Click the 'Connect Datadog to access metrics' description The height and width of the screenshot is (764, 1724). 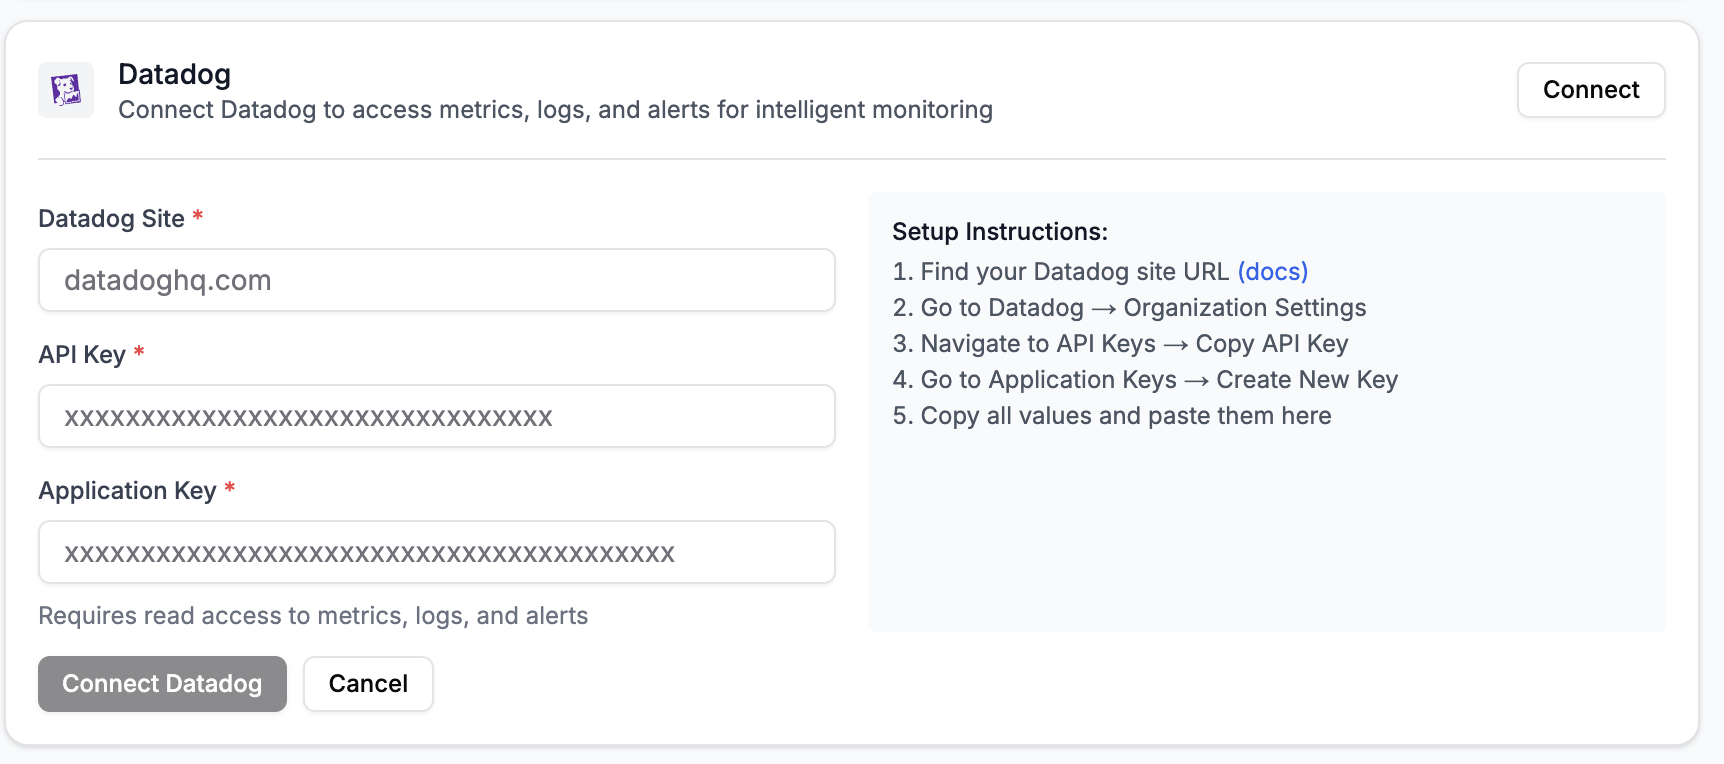coord(555,110)
